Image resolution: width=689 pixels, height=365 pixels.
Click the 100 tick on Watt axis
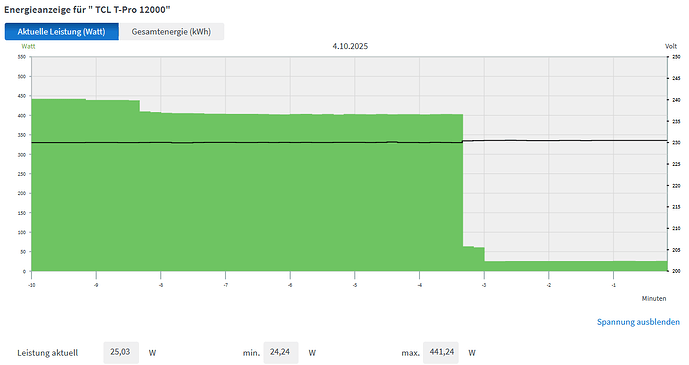(x=22, y=232)
